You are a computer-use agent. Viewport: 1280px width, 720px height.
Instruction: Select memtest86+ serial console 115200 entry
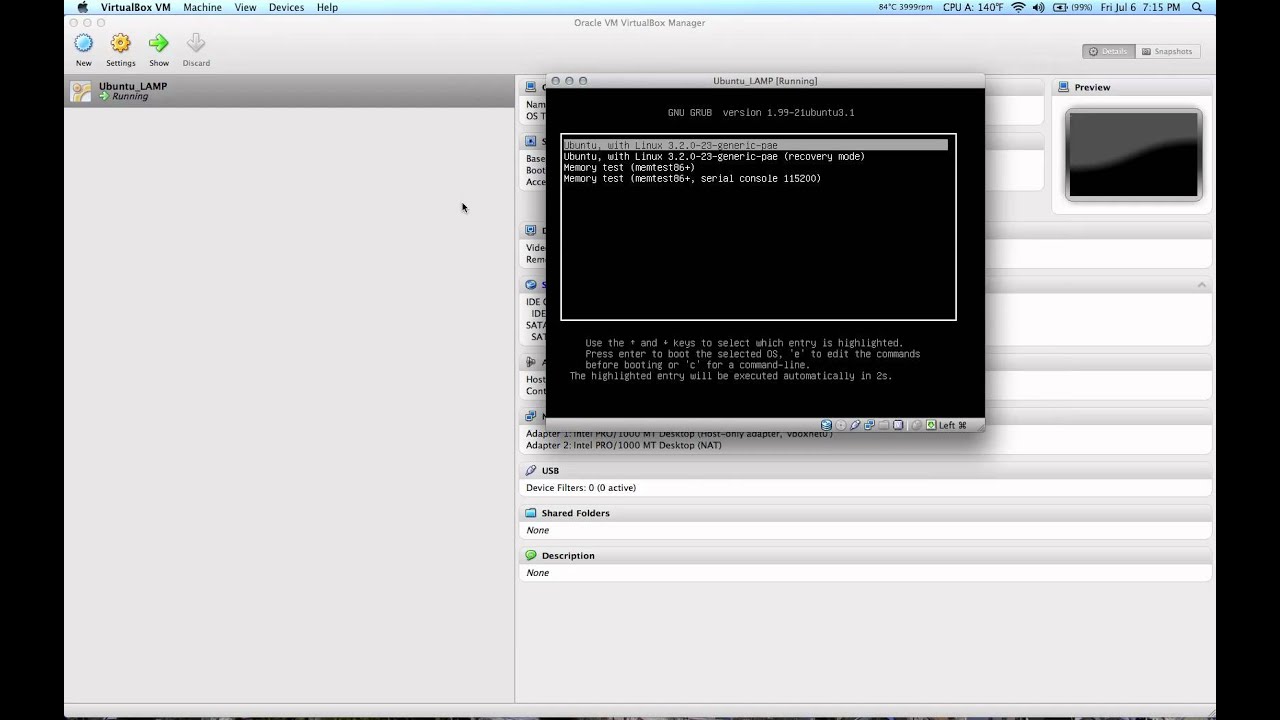[692, 178]
